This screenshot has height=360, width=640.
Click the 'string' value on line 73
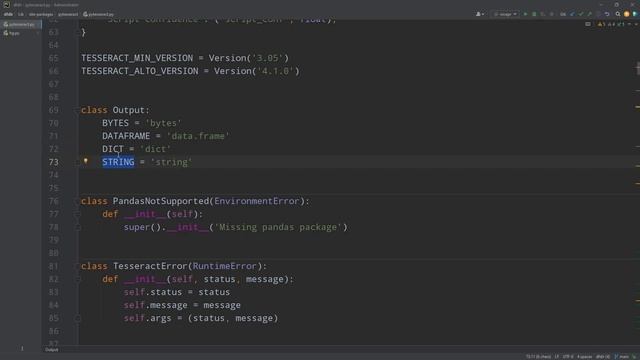(171, 162)
